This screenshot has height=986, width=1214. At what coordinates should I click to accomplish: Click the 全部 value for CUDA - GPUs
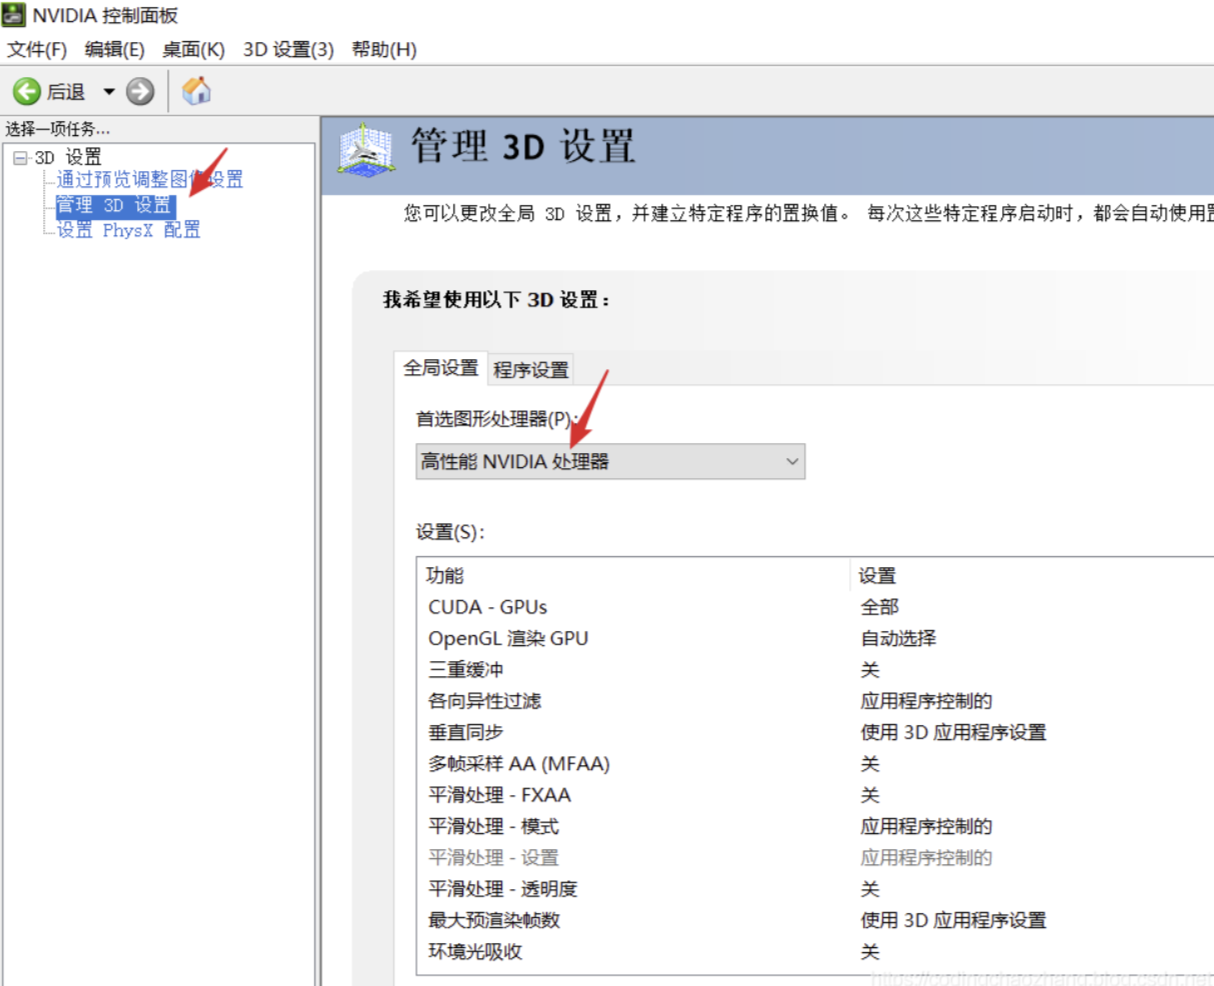tap(880, 607)
